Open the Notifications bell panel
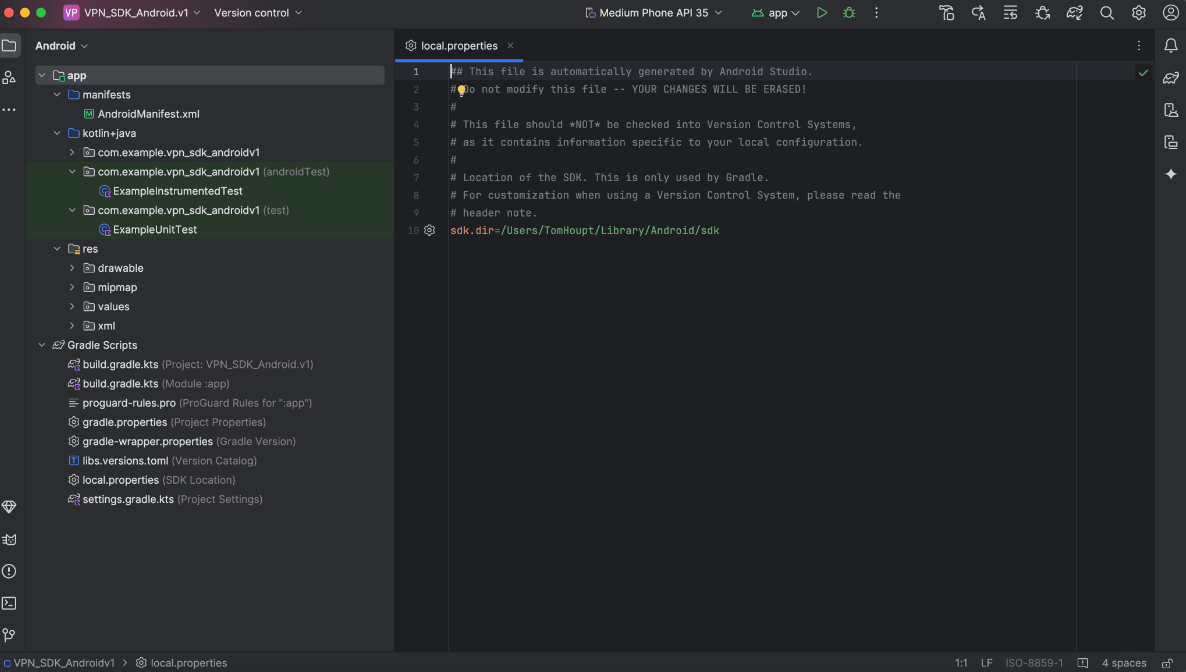The width and height of the screenshot is (1186, 672). pyautogui.click(x=1170, y=46)
